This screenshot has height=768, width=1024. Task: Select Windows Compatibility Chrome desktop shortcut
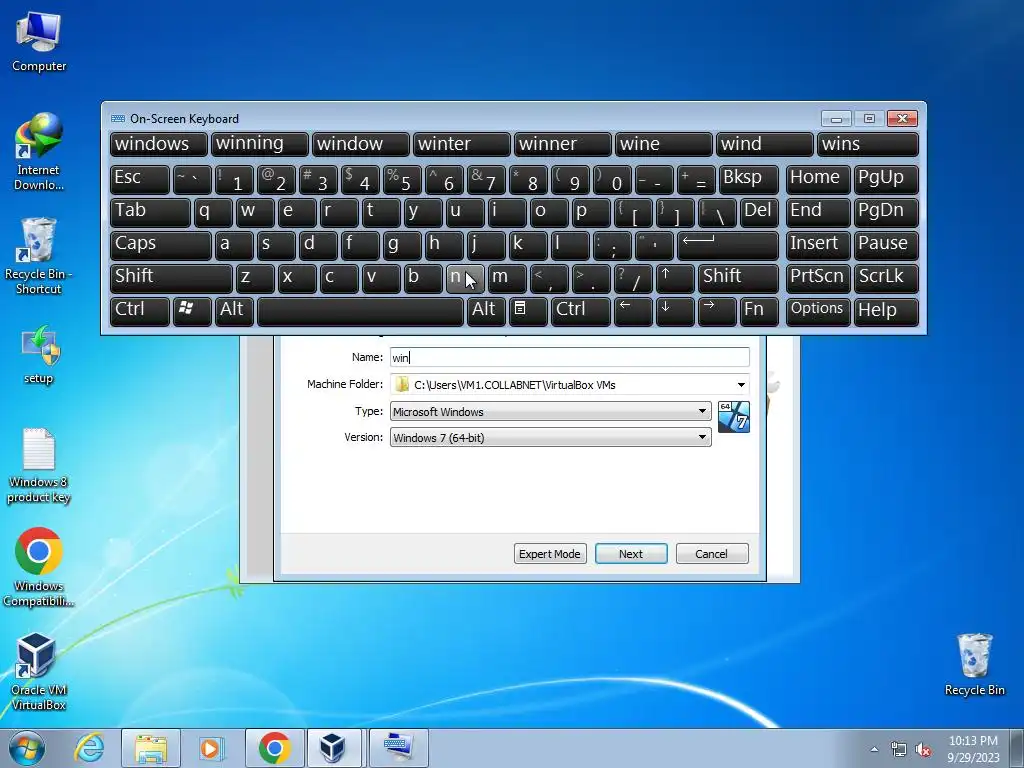pos(39,567)
